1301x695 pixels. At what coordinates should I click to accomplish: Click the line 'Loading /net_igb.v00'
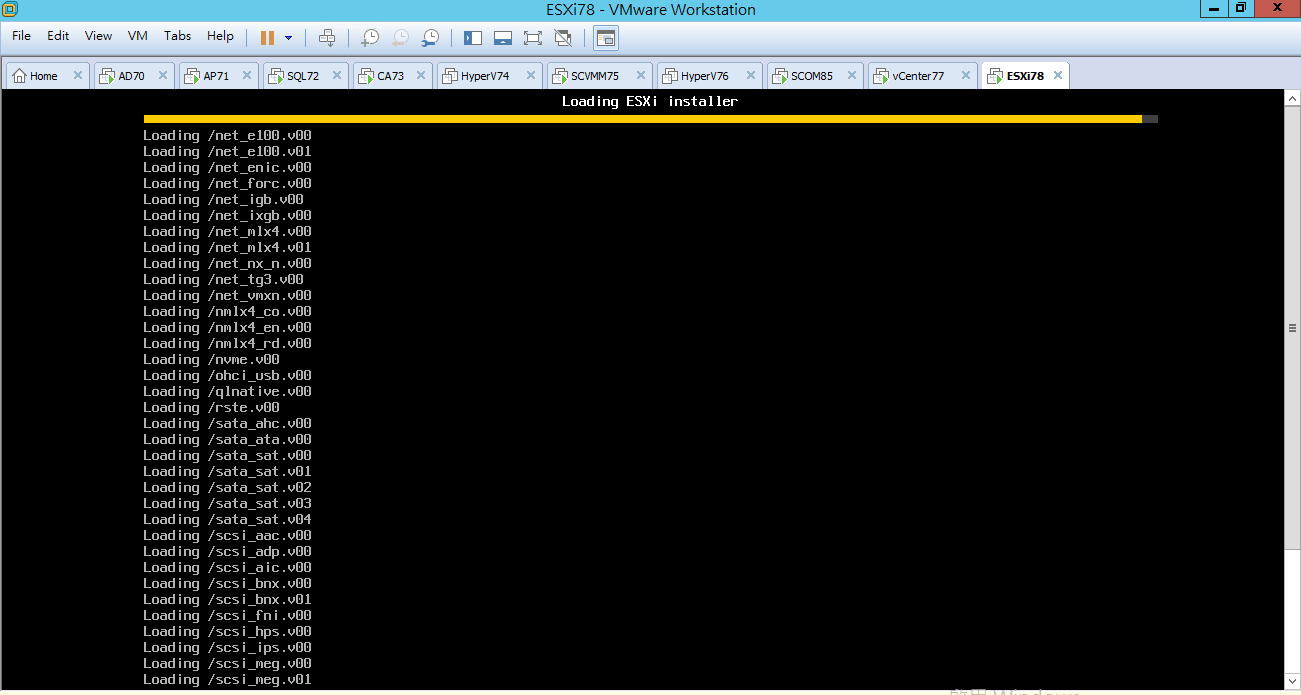[223, 199]
